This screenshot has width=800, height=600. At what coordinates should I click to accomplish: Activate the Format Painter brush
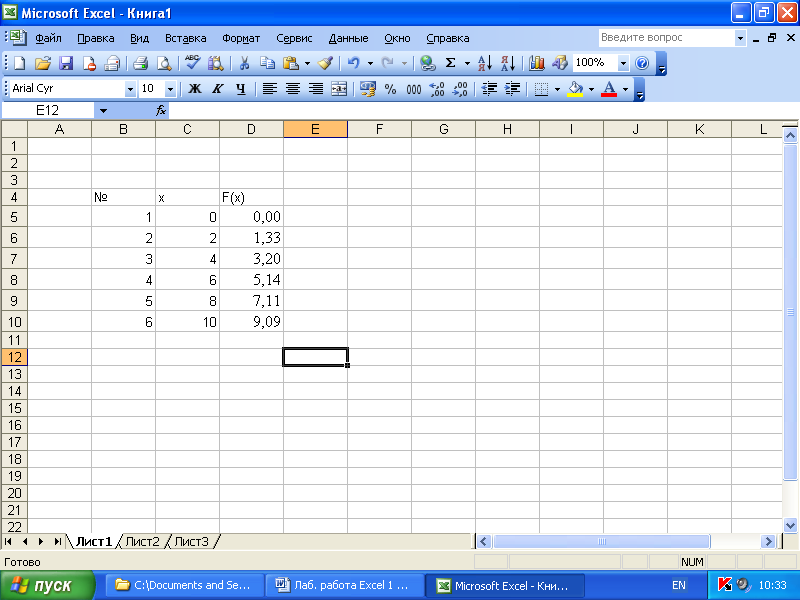pyautogui.click(x=325, y=63)
